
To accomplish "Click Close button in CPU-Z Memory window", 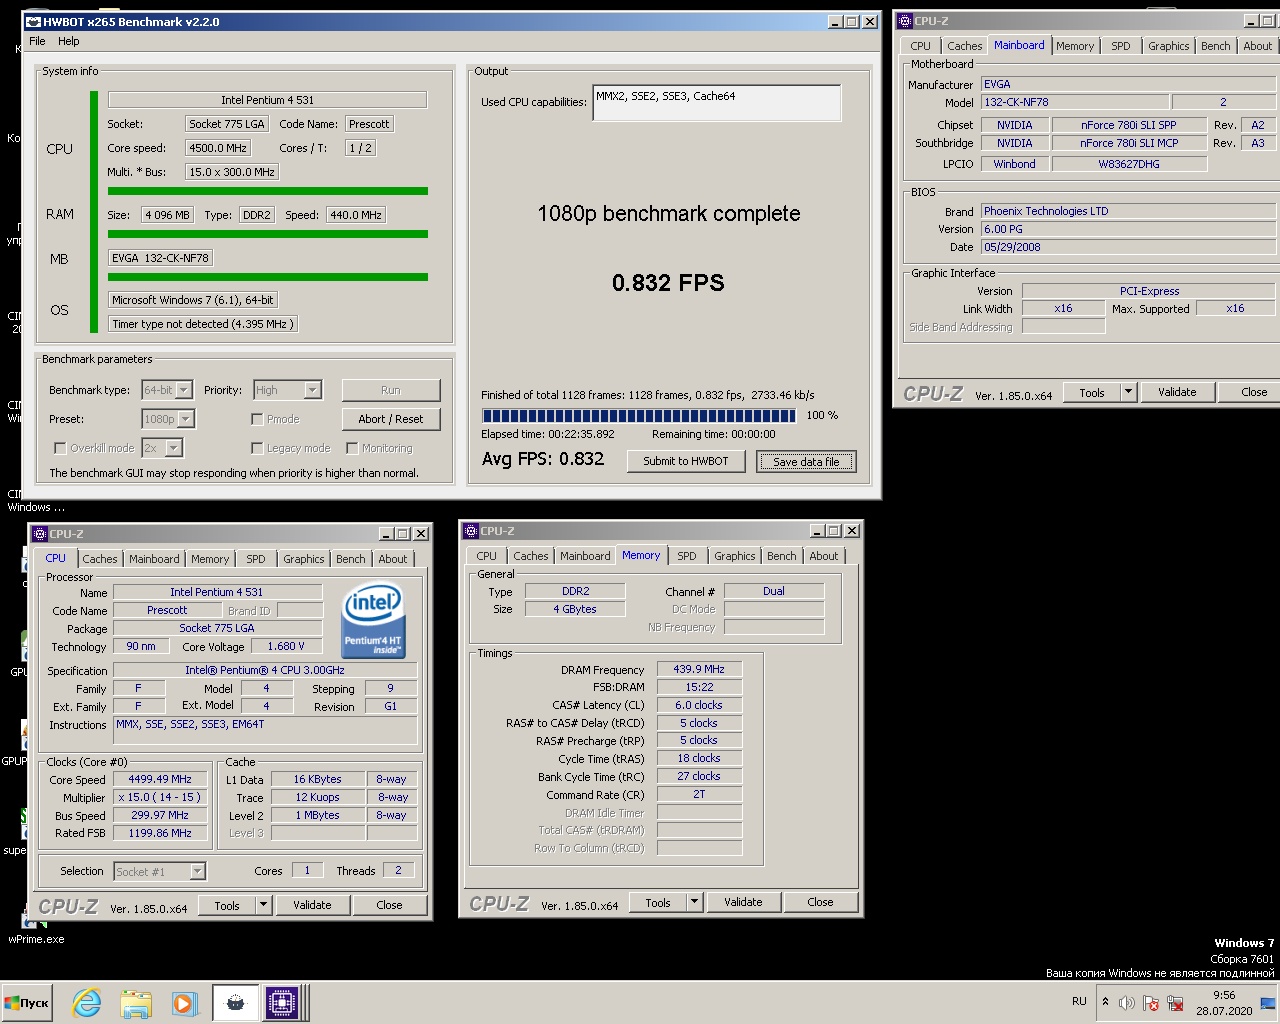I will coord(820,902).
